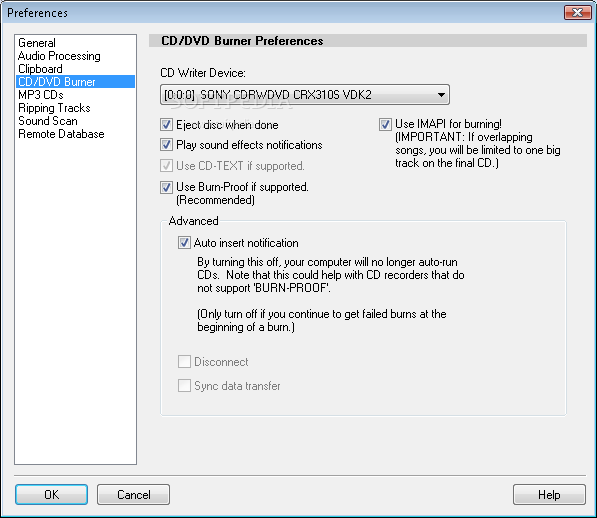This screenshot has width=597, height=518.
Task: Confirm settings with OK button
Action: point(51,494)
